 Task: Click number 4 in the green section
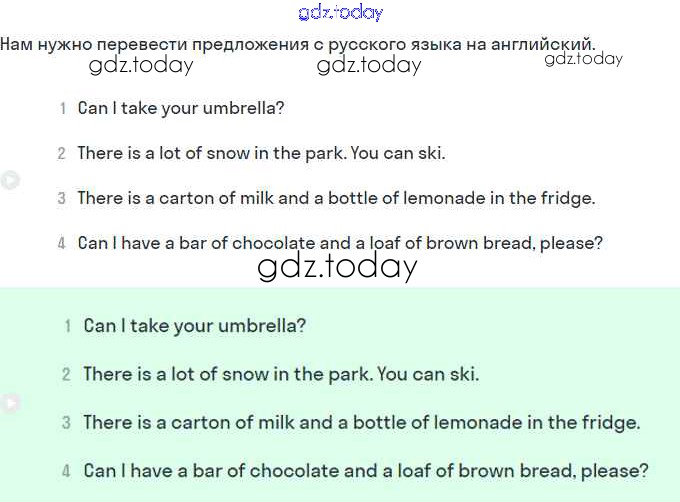click(x=67, y=471)
